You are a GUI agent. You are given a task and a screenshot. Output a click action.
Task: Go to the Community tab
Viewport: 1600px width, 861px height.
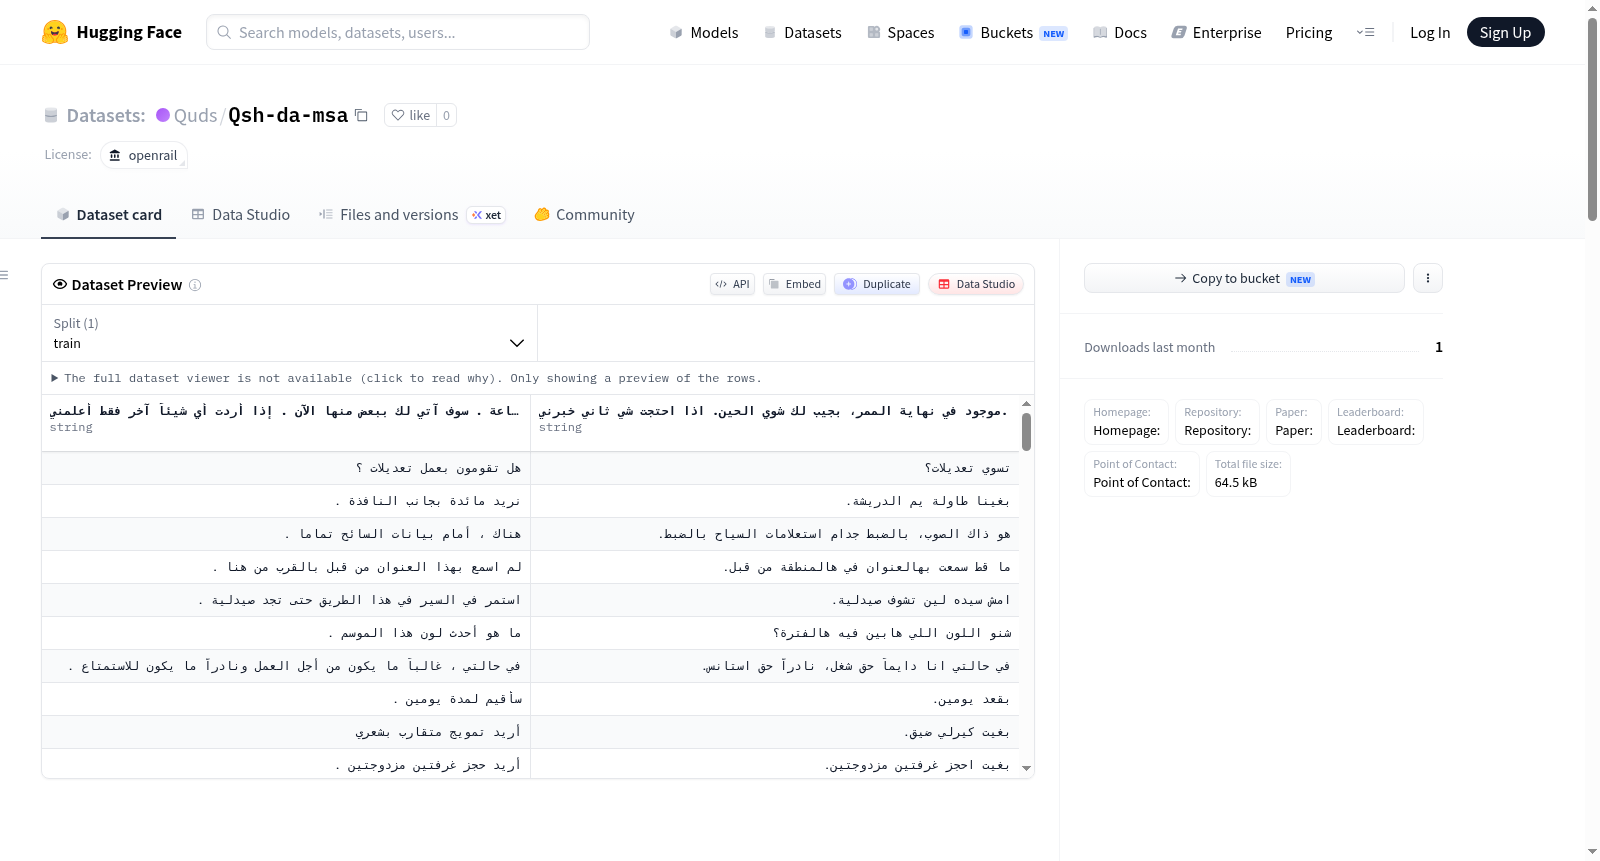point(585,215)
